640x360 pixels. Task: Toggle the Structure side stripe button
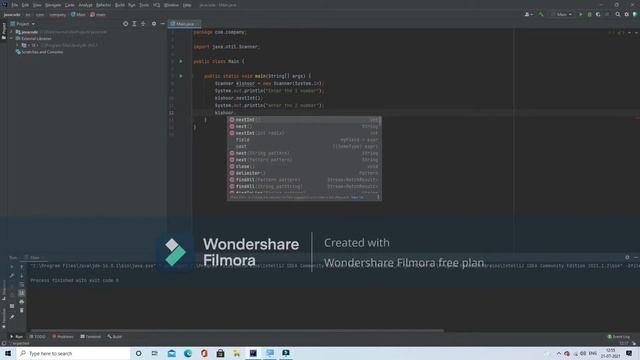[4, 290]
